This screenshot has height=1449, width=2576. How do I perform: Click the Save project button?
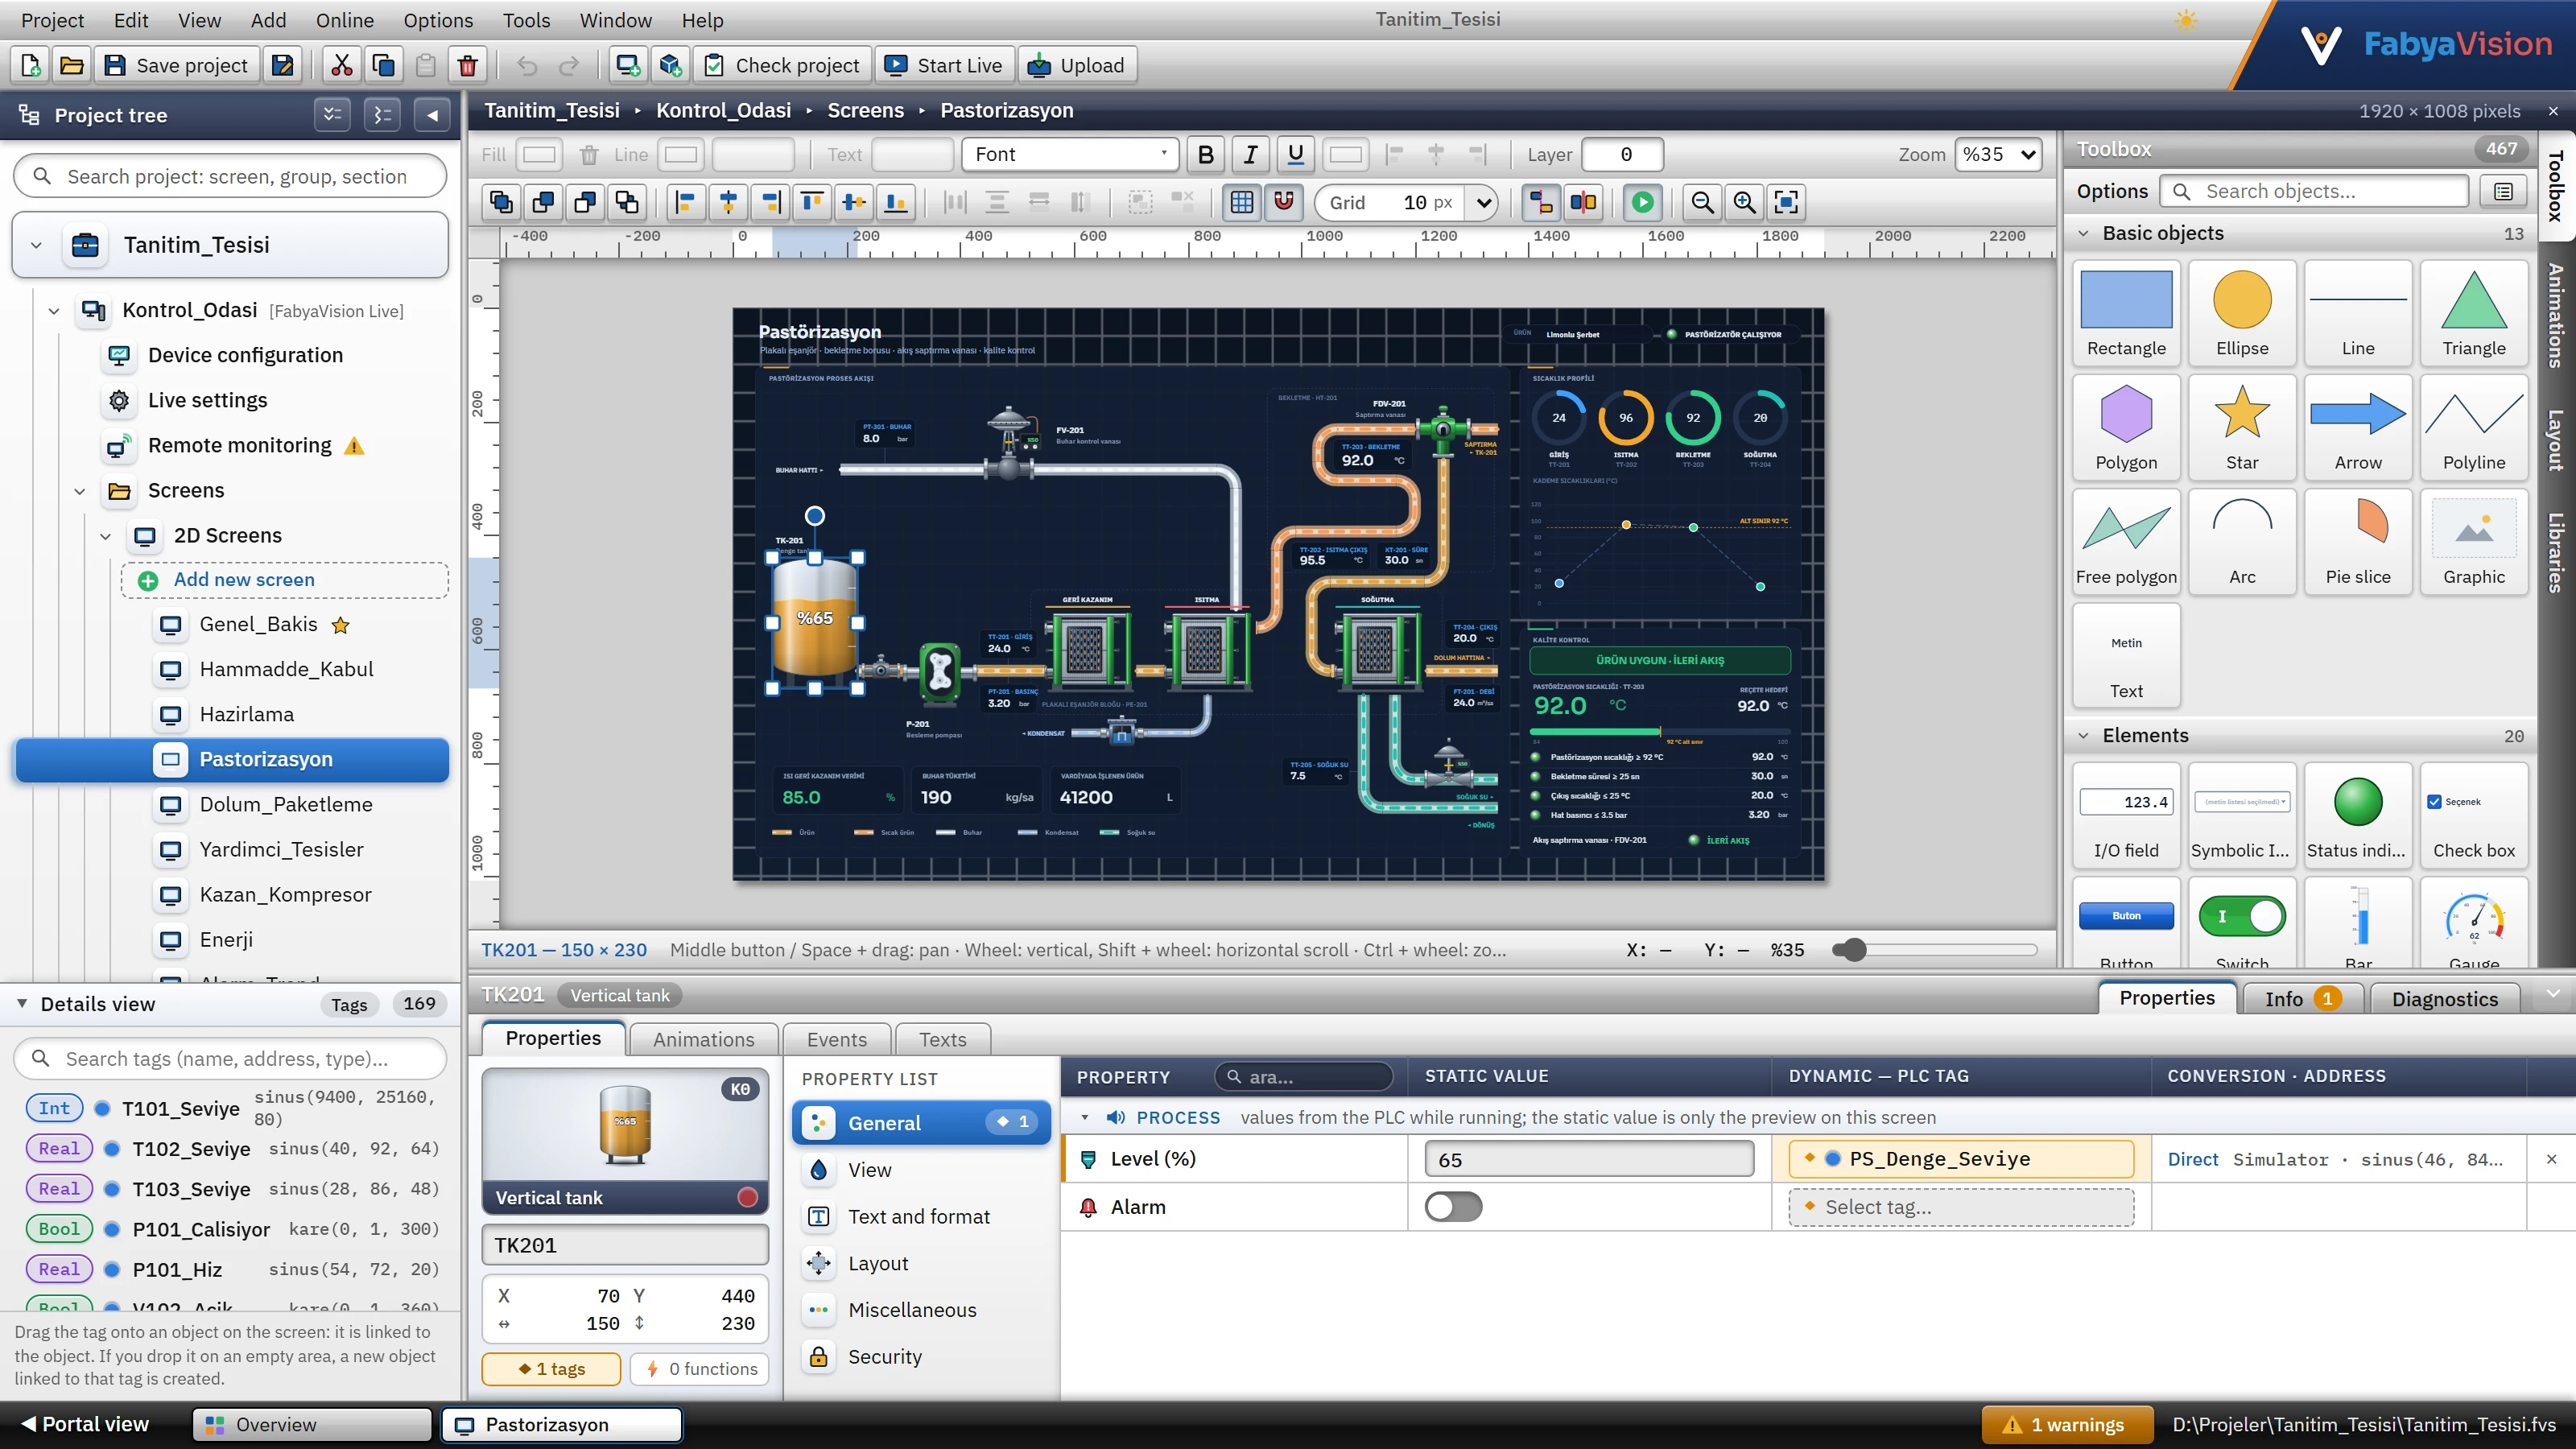(x=177, y=66)
